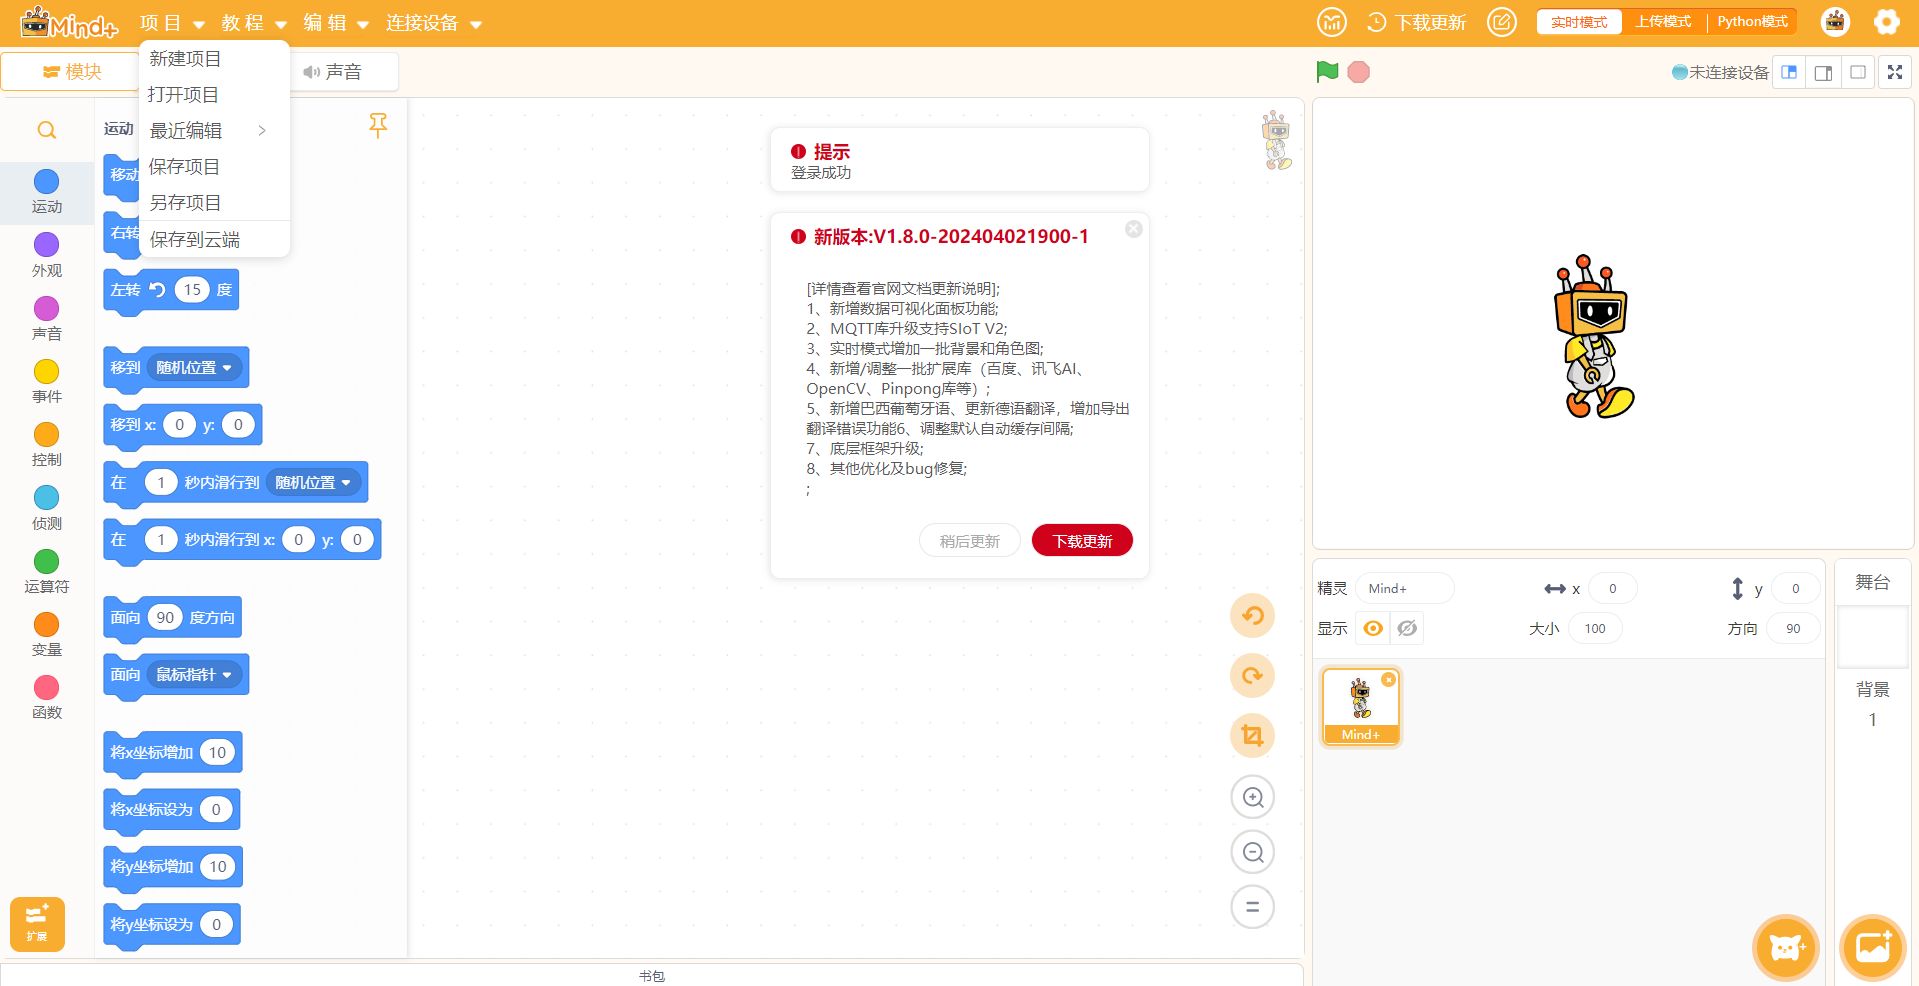Click the sprite name field Mind+

click(x=1405, y=589)
